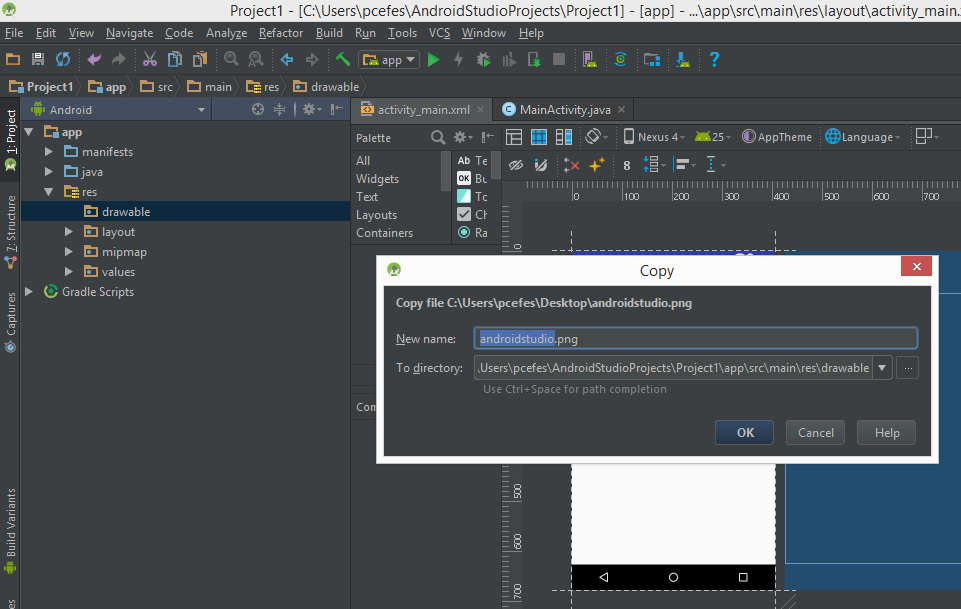Open the Nexus 4 device dropdown
Screen dimensions: 961x609
click(653, 136)
